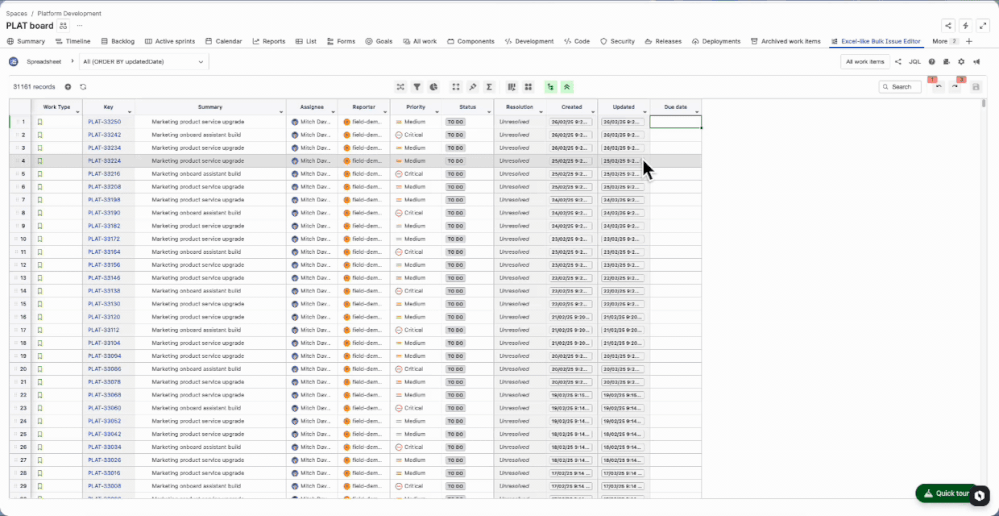Click the export icon beside help
This screenshot has width=999, height=516.
pyautogui.click(x=946, y=62)
